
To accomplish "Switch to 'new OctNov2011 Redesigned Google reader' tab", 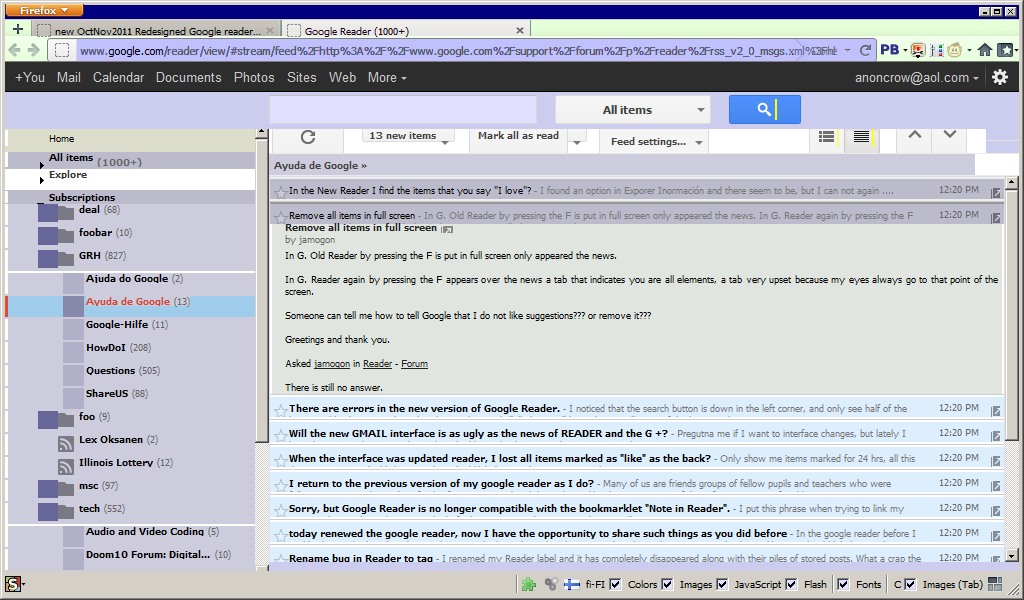I will (157, 30).
